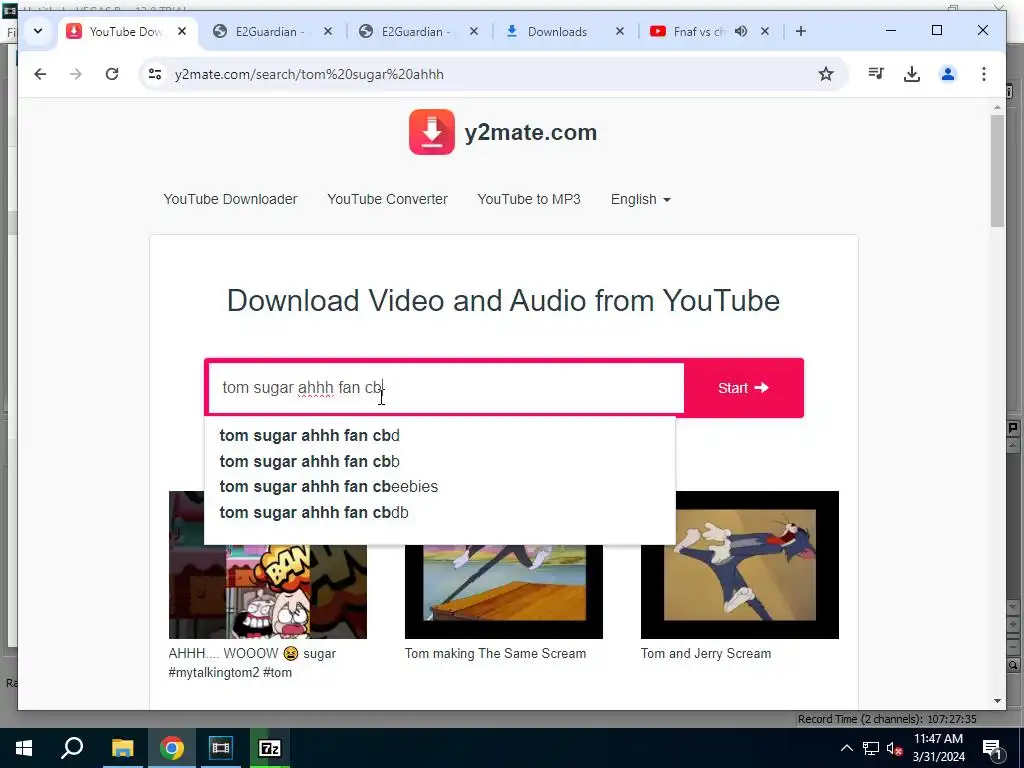Close the first E2Guardian tab
The height and width of the screenshot is (768, 1024).
click(x=328, y=31)
